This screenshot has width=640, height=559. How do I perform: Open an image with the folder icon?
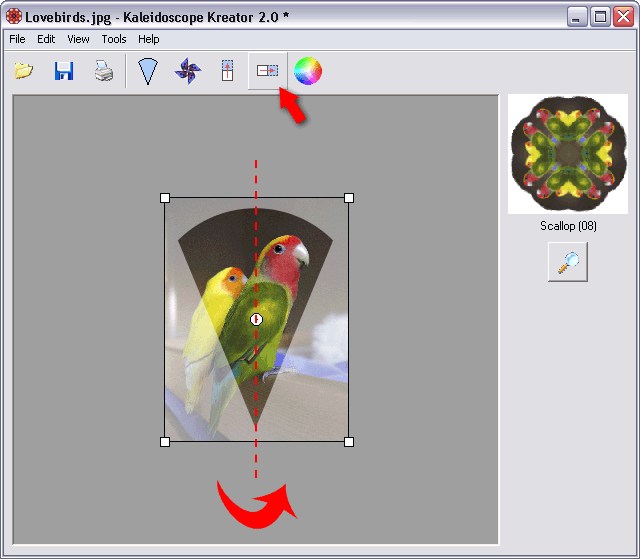[x=24, y=71]
